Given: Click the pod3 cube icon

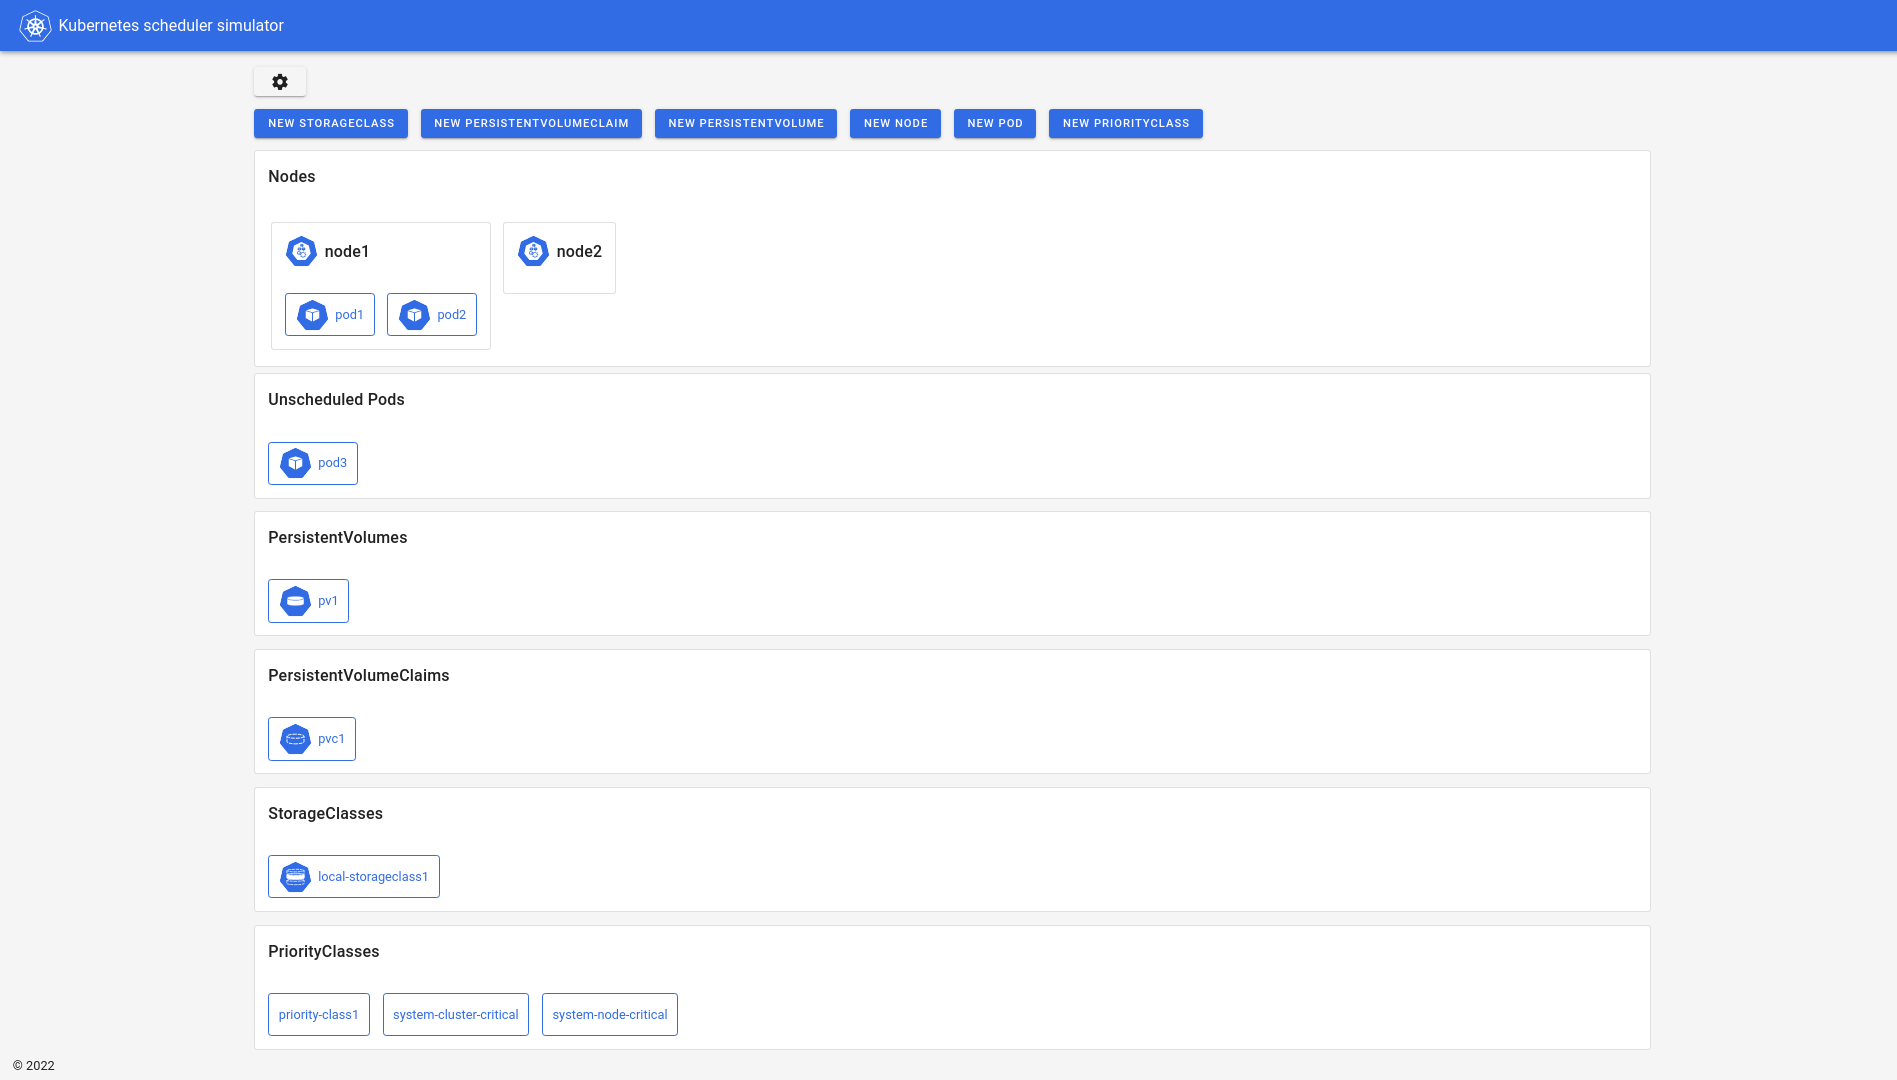Looking at the screenshot, I should [x=295, y=463].
